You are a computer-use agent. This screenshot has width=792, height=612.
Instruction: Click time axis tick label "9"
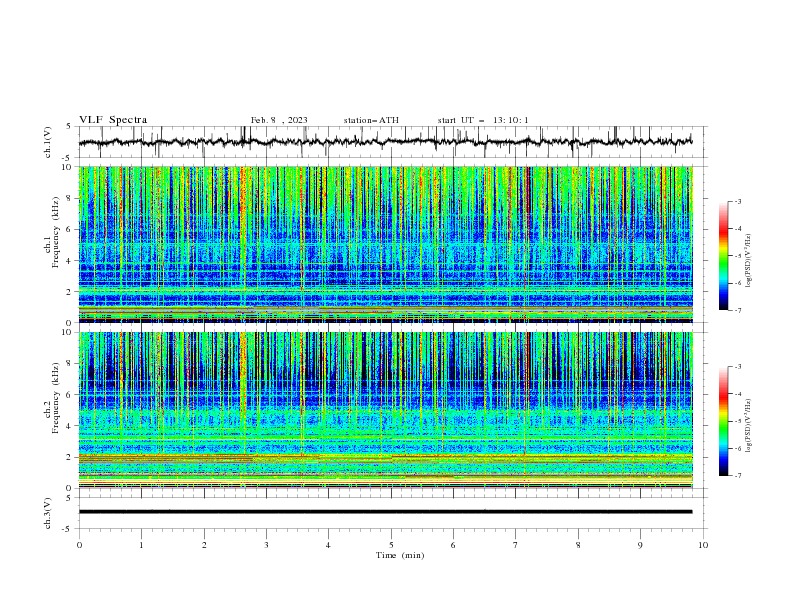(x=640, y=545)
